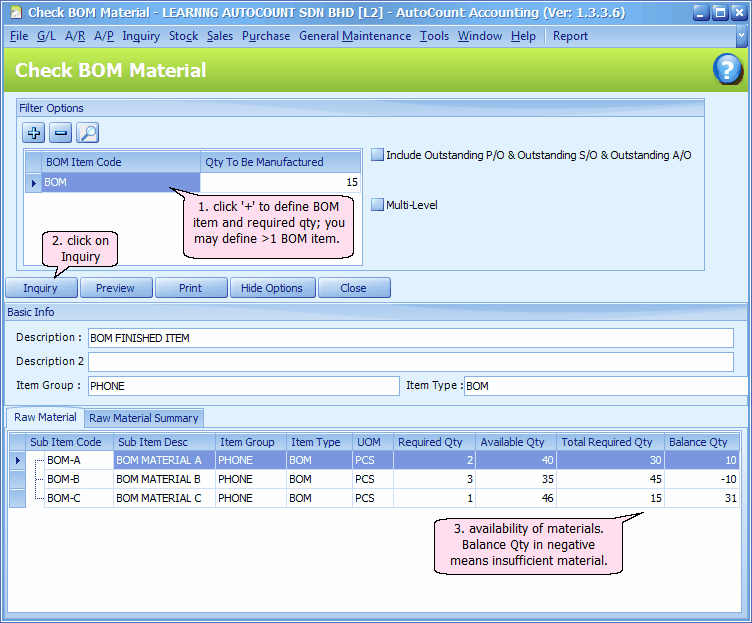Click the Preview button
The width and height of the screenshot is (752, 623).
click(x=115, y=288)
